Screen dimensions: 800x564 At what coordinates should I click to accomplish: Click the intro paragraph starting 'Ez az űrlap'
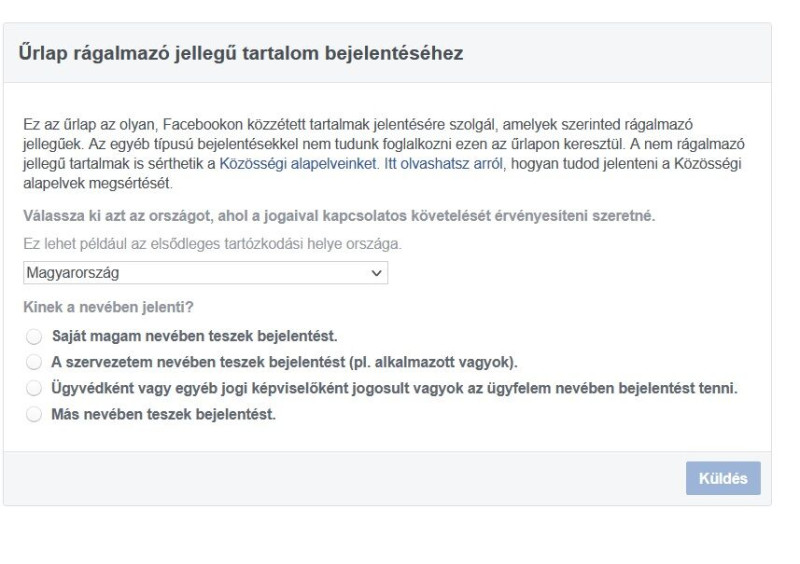(x=384, y=154)
